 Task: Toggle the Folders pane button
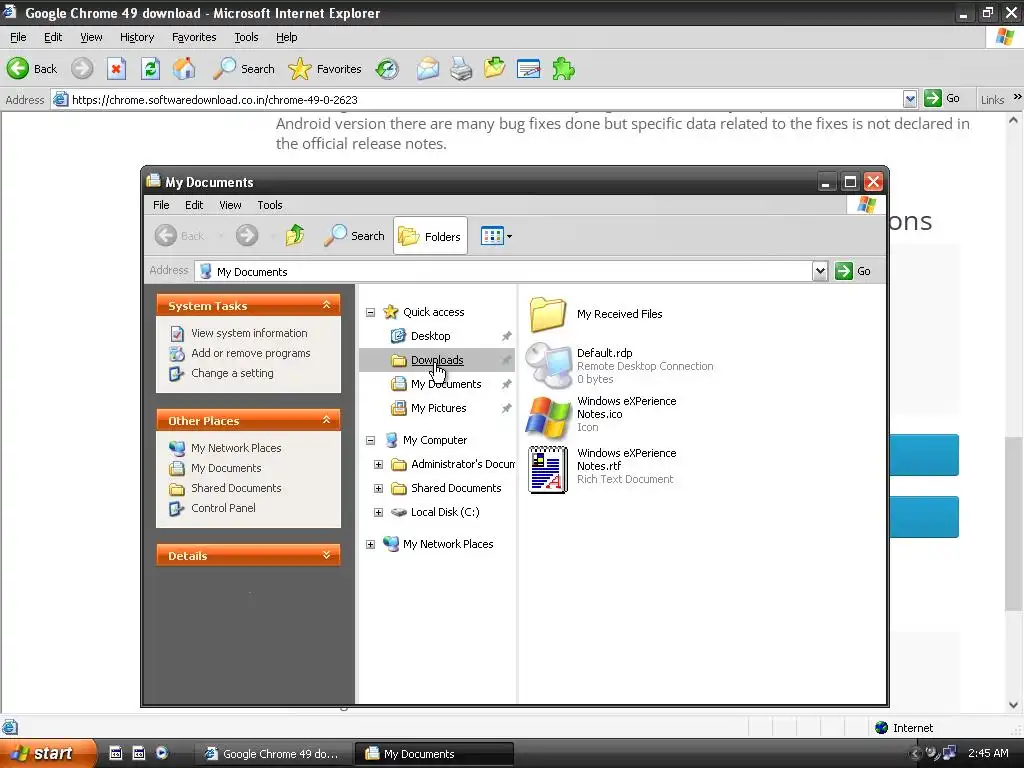(430, 236)
